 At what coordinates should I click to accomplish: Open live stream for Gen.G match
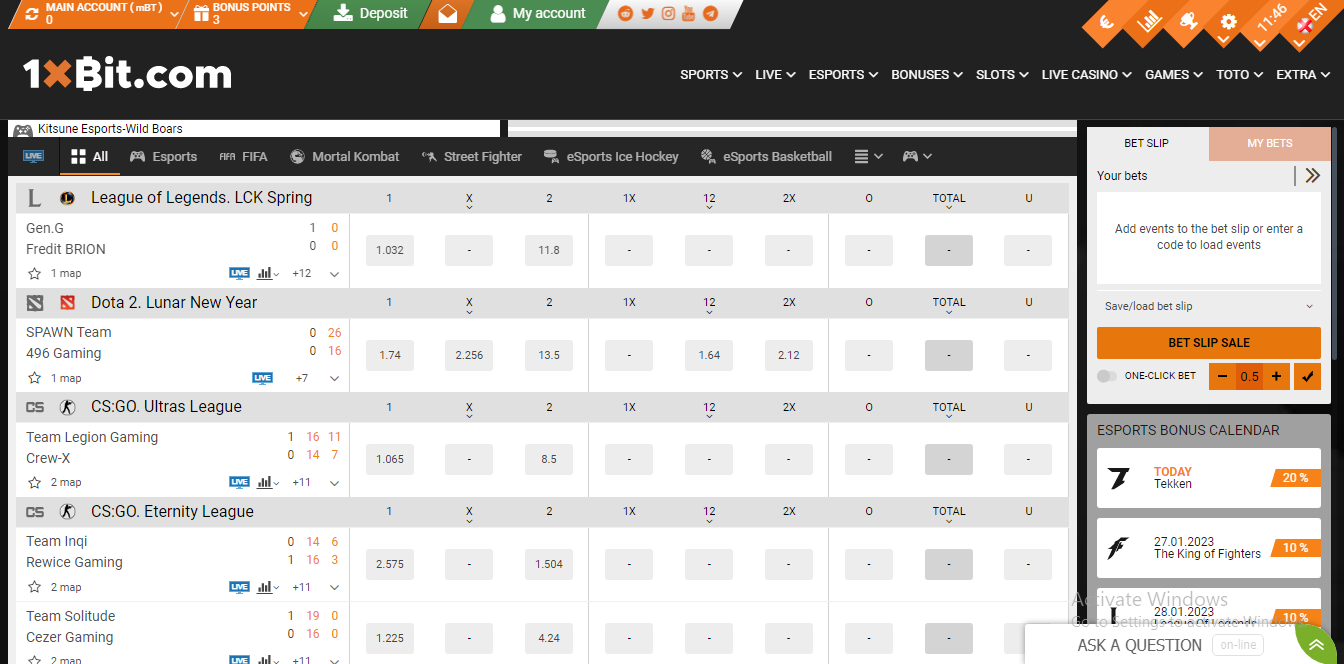[x=239, y=273]
